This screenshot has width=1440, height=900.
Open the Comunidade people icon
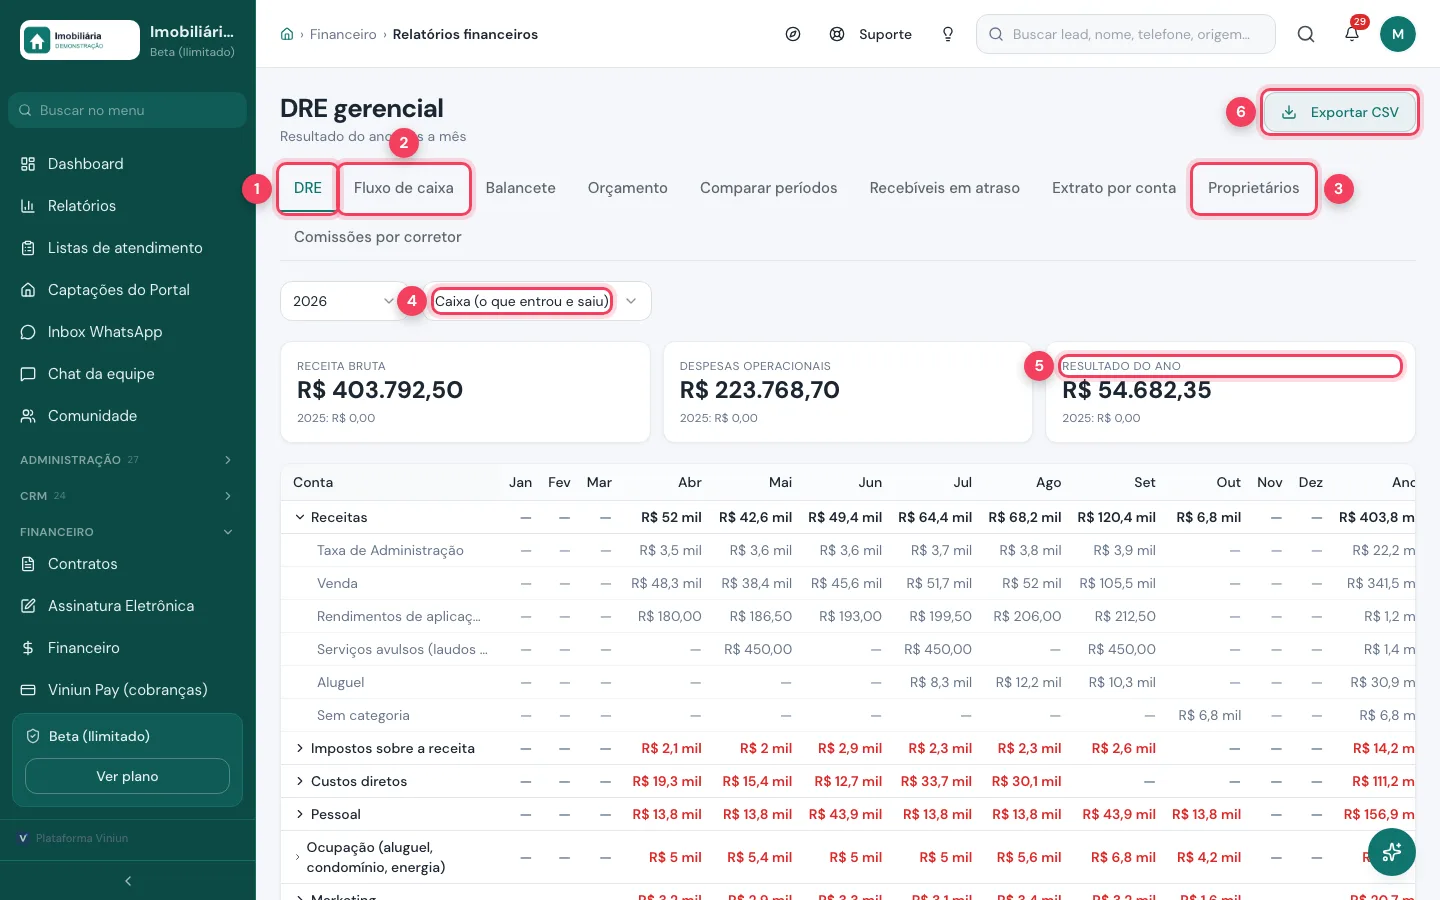tap(28, 416)
